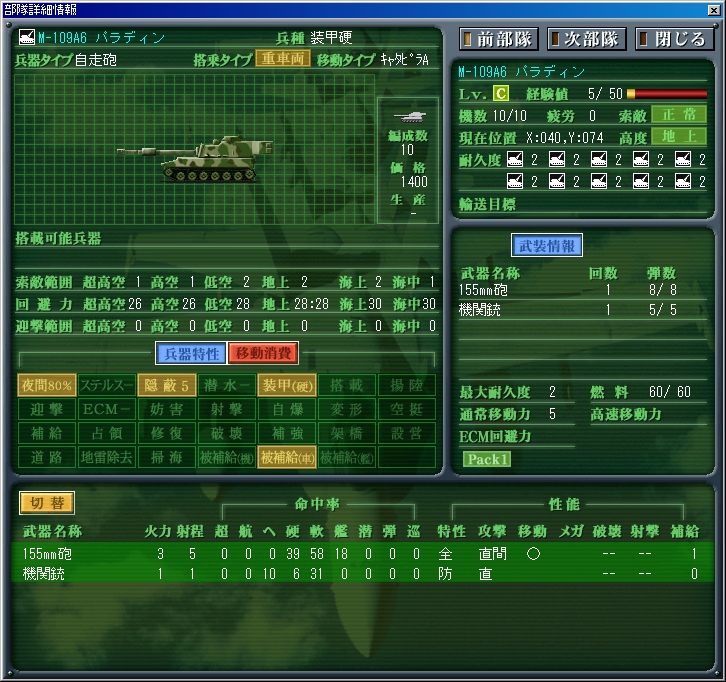Click the price value 1400

pos(414,181)
